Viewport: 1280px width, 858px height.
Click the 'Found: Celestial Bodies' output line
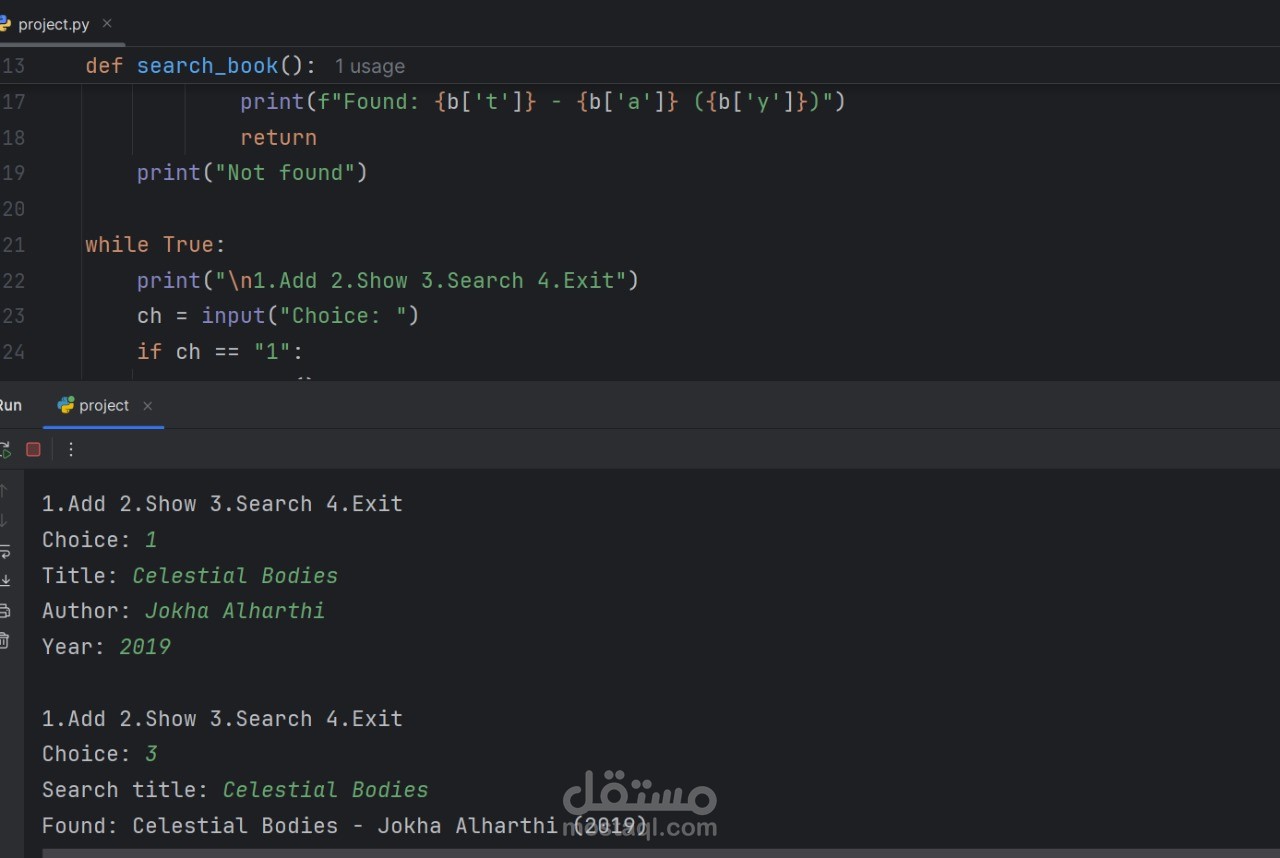345,826
